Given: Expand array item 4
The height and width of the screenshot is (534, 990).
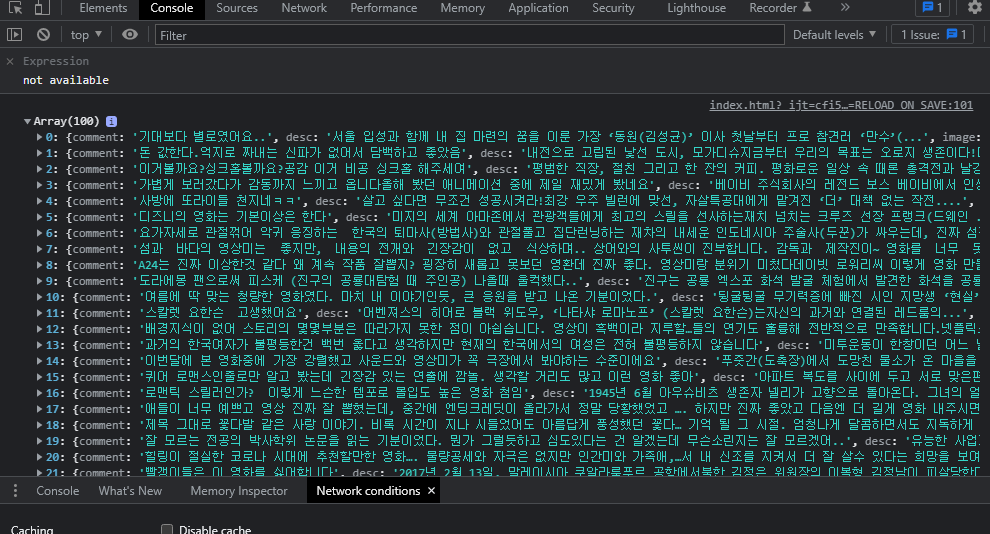Looking at the screenshot, I should pos(39,201).
